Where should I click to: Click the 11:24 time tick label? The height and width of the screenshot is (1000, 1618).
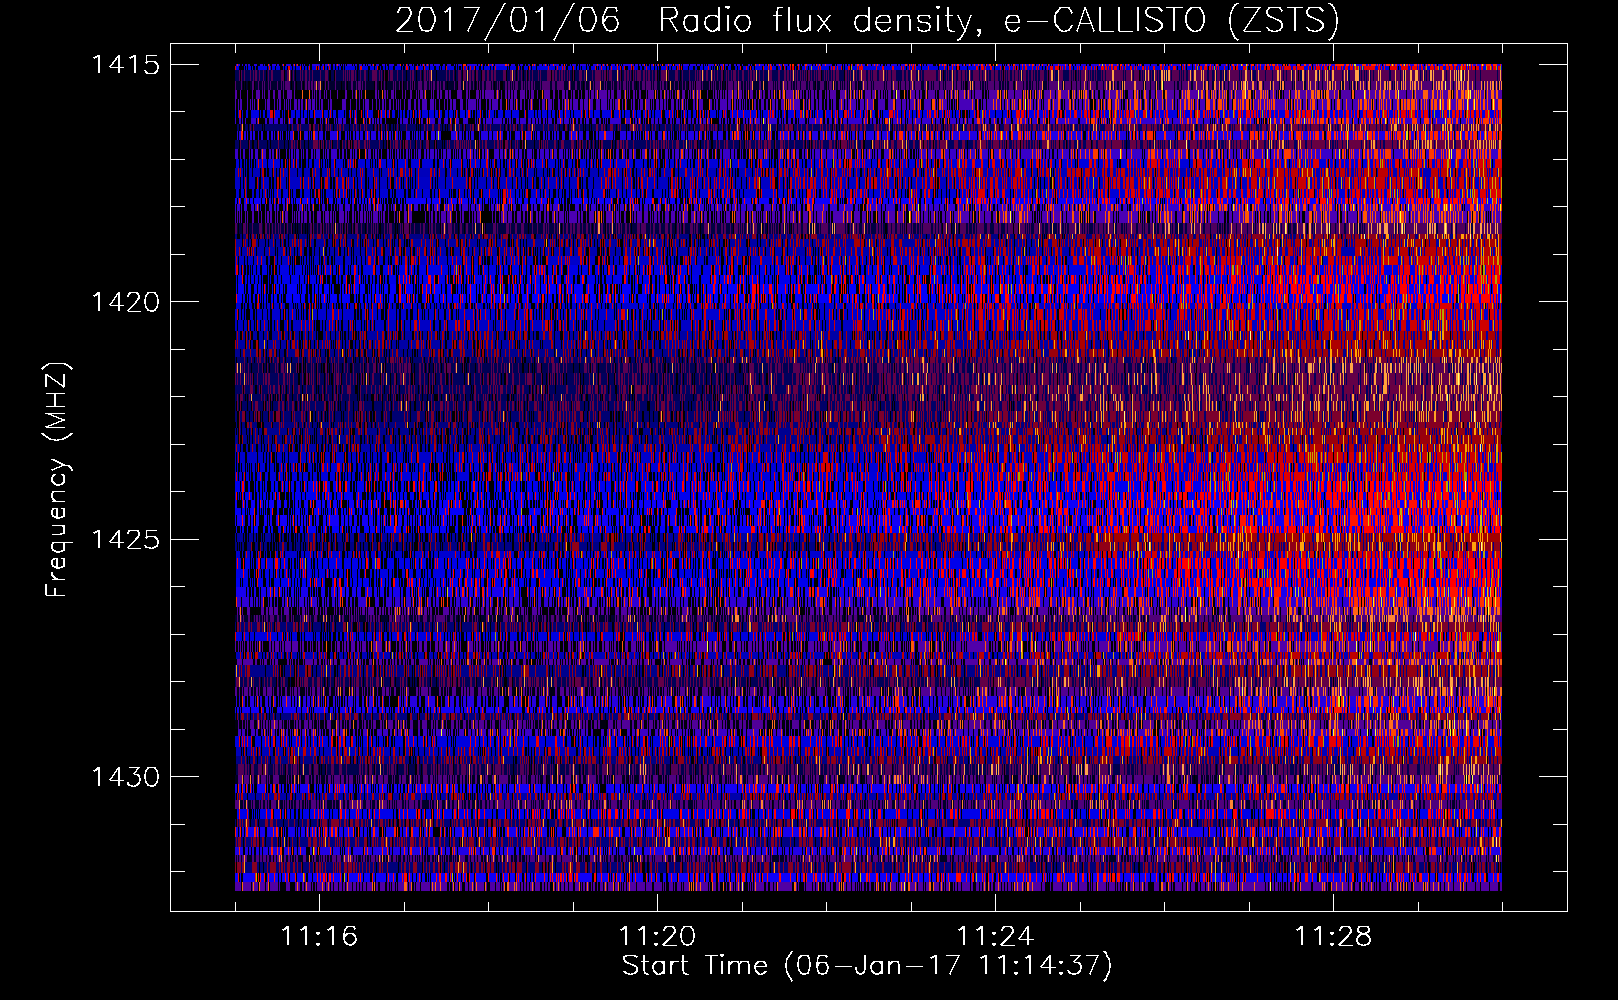pos(995,937)
